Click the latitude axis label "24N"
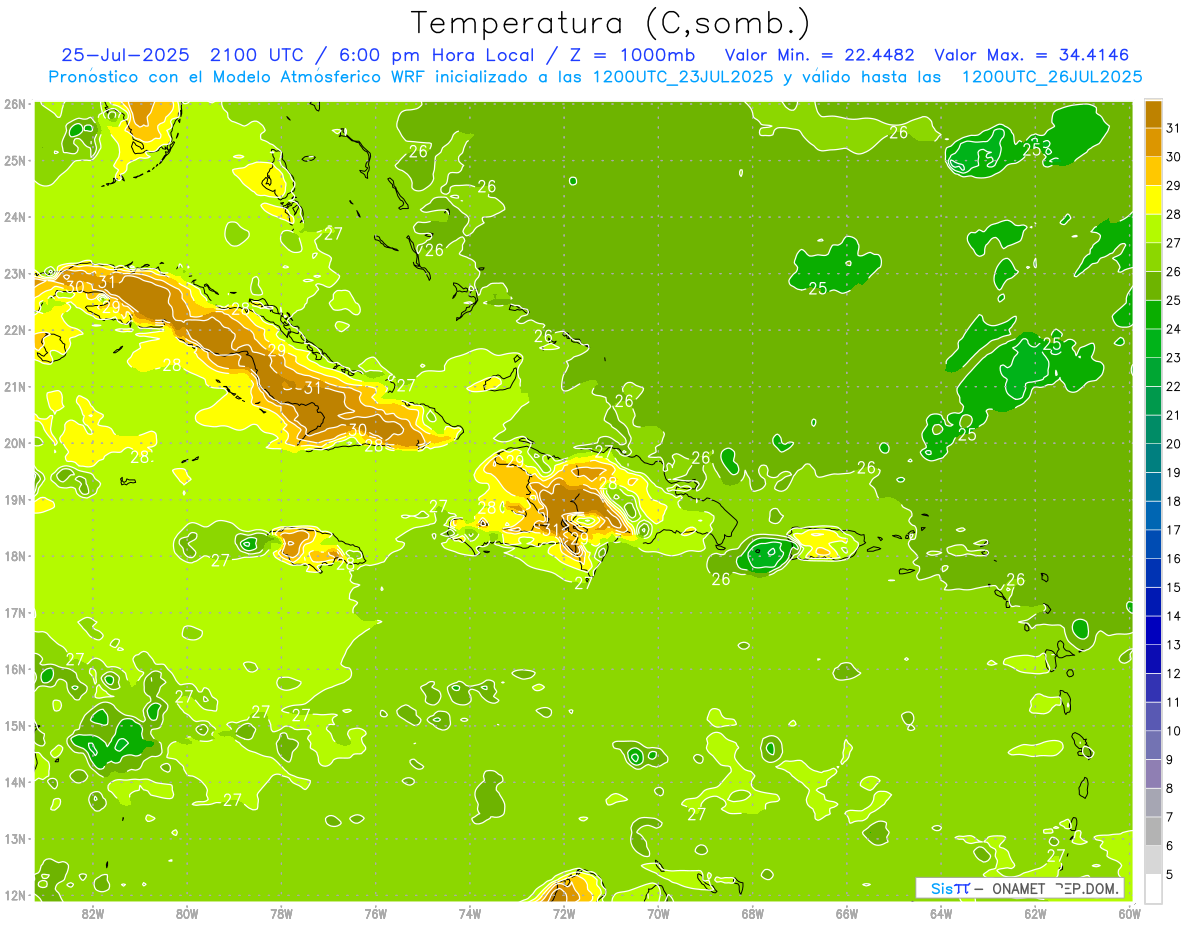Image resolution: width=1200 pixels, height=927 pixels. point(14,217)
